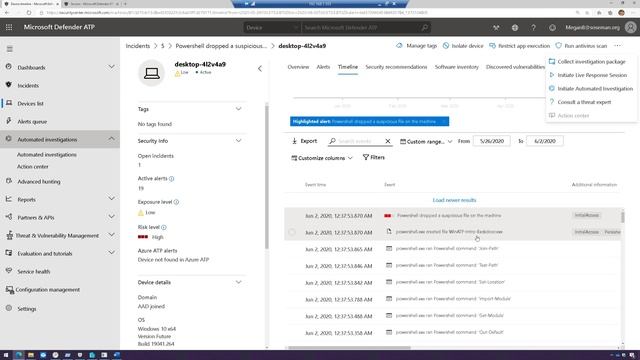Open the Device search scope dropdown
Screen dimensions: 640x360
tap(272, 27)
